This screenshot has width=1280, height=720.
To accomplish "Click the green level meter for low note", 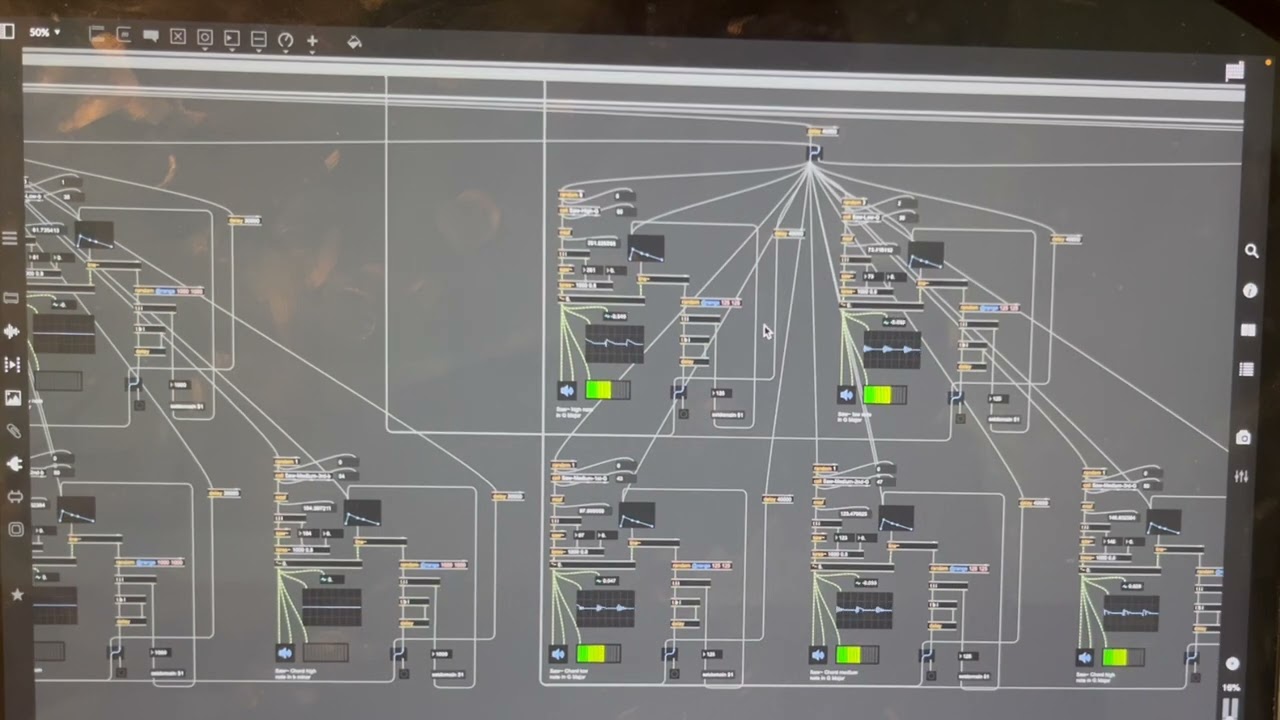I will (885, 395).
